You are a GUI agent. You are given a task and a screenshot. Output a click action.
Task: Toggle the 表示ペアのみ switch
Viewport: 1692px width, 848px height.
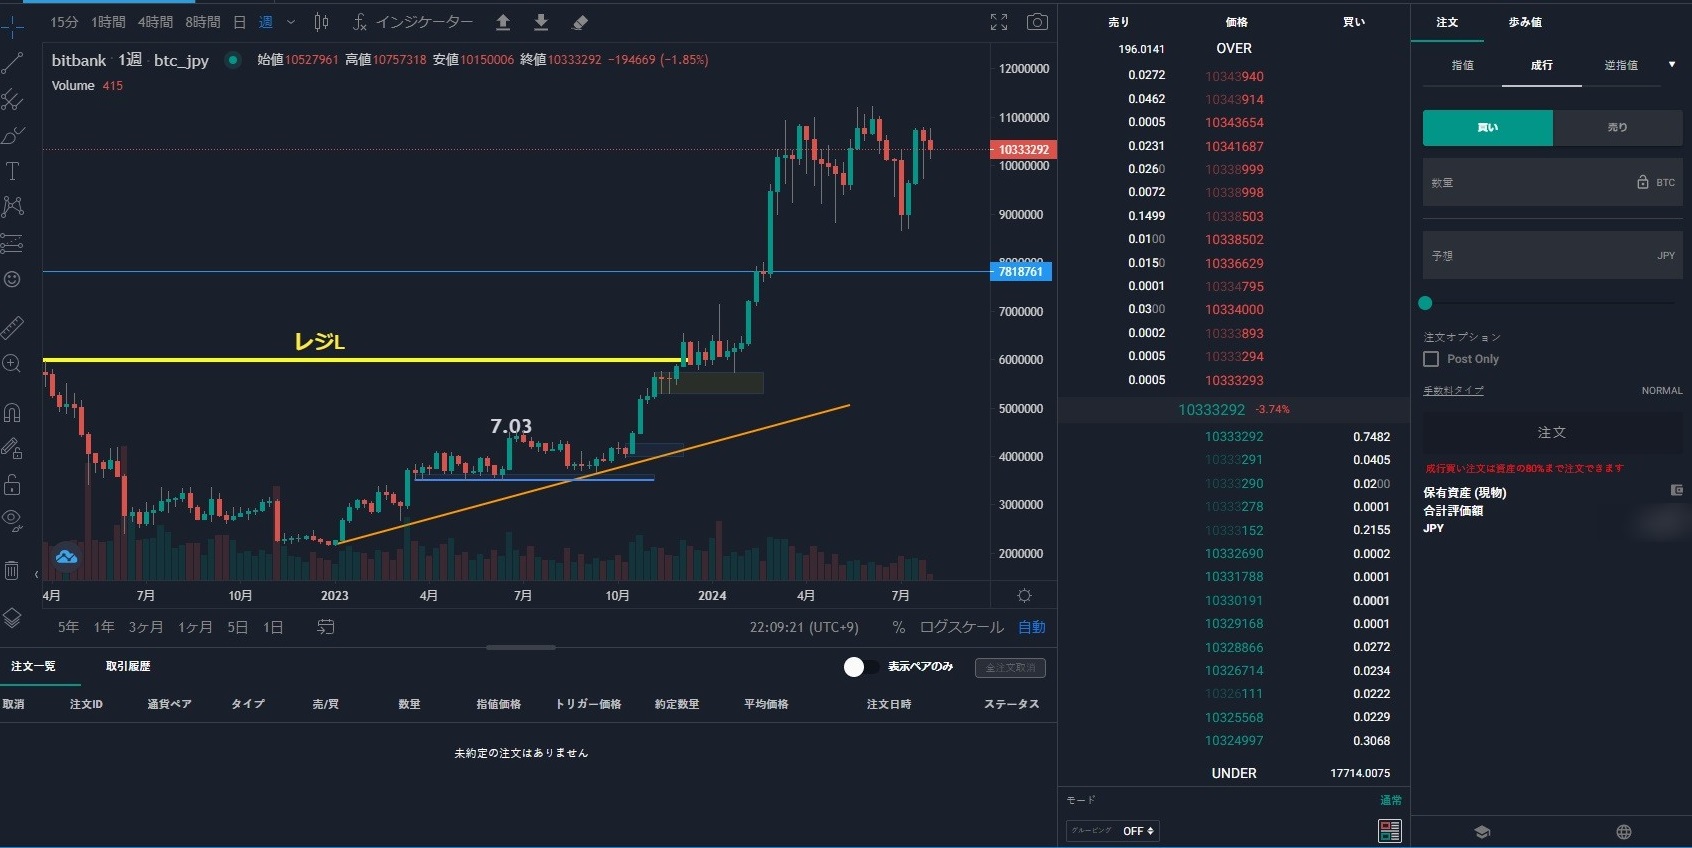tap(861, 667)
